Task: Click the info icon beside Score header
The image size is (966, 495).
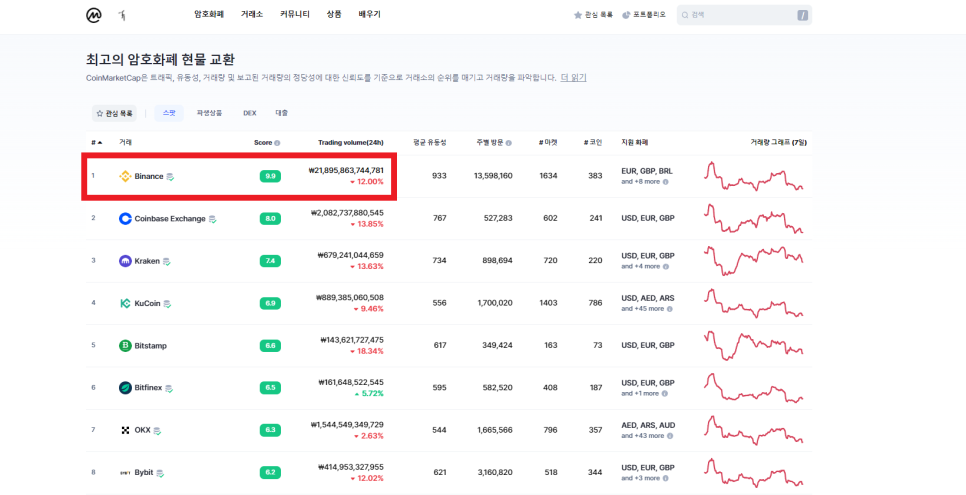Action: pyautogui.click(x=277, y=143)
